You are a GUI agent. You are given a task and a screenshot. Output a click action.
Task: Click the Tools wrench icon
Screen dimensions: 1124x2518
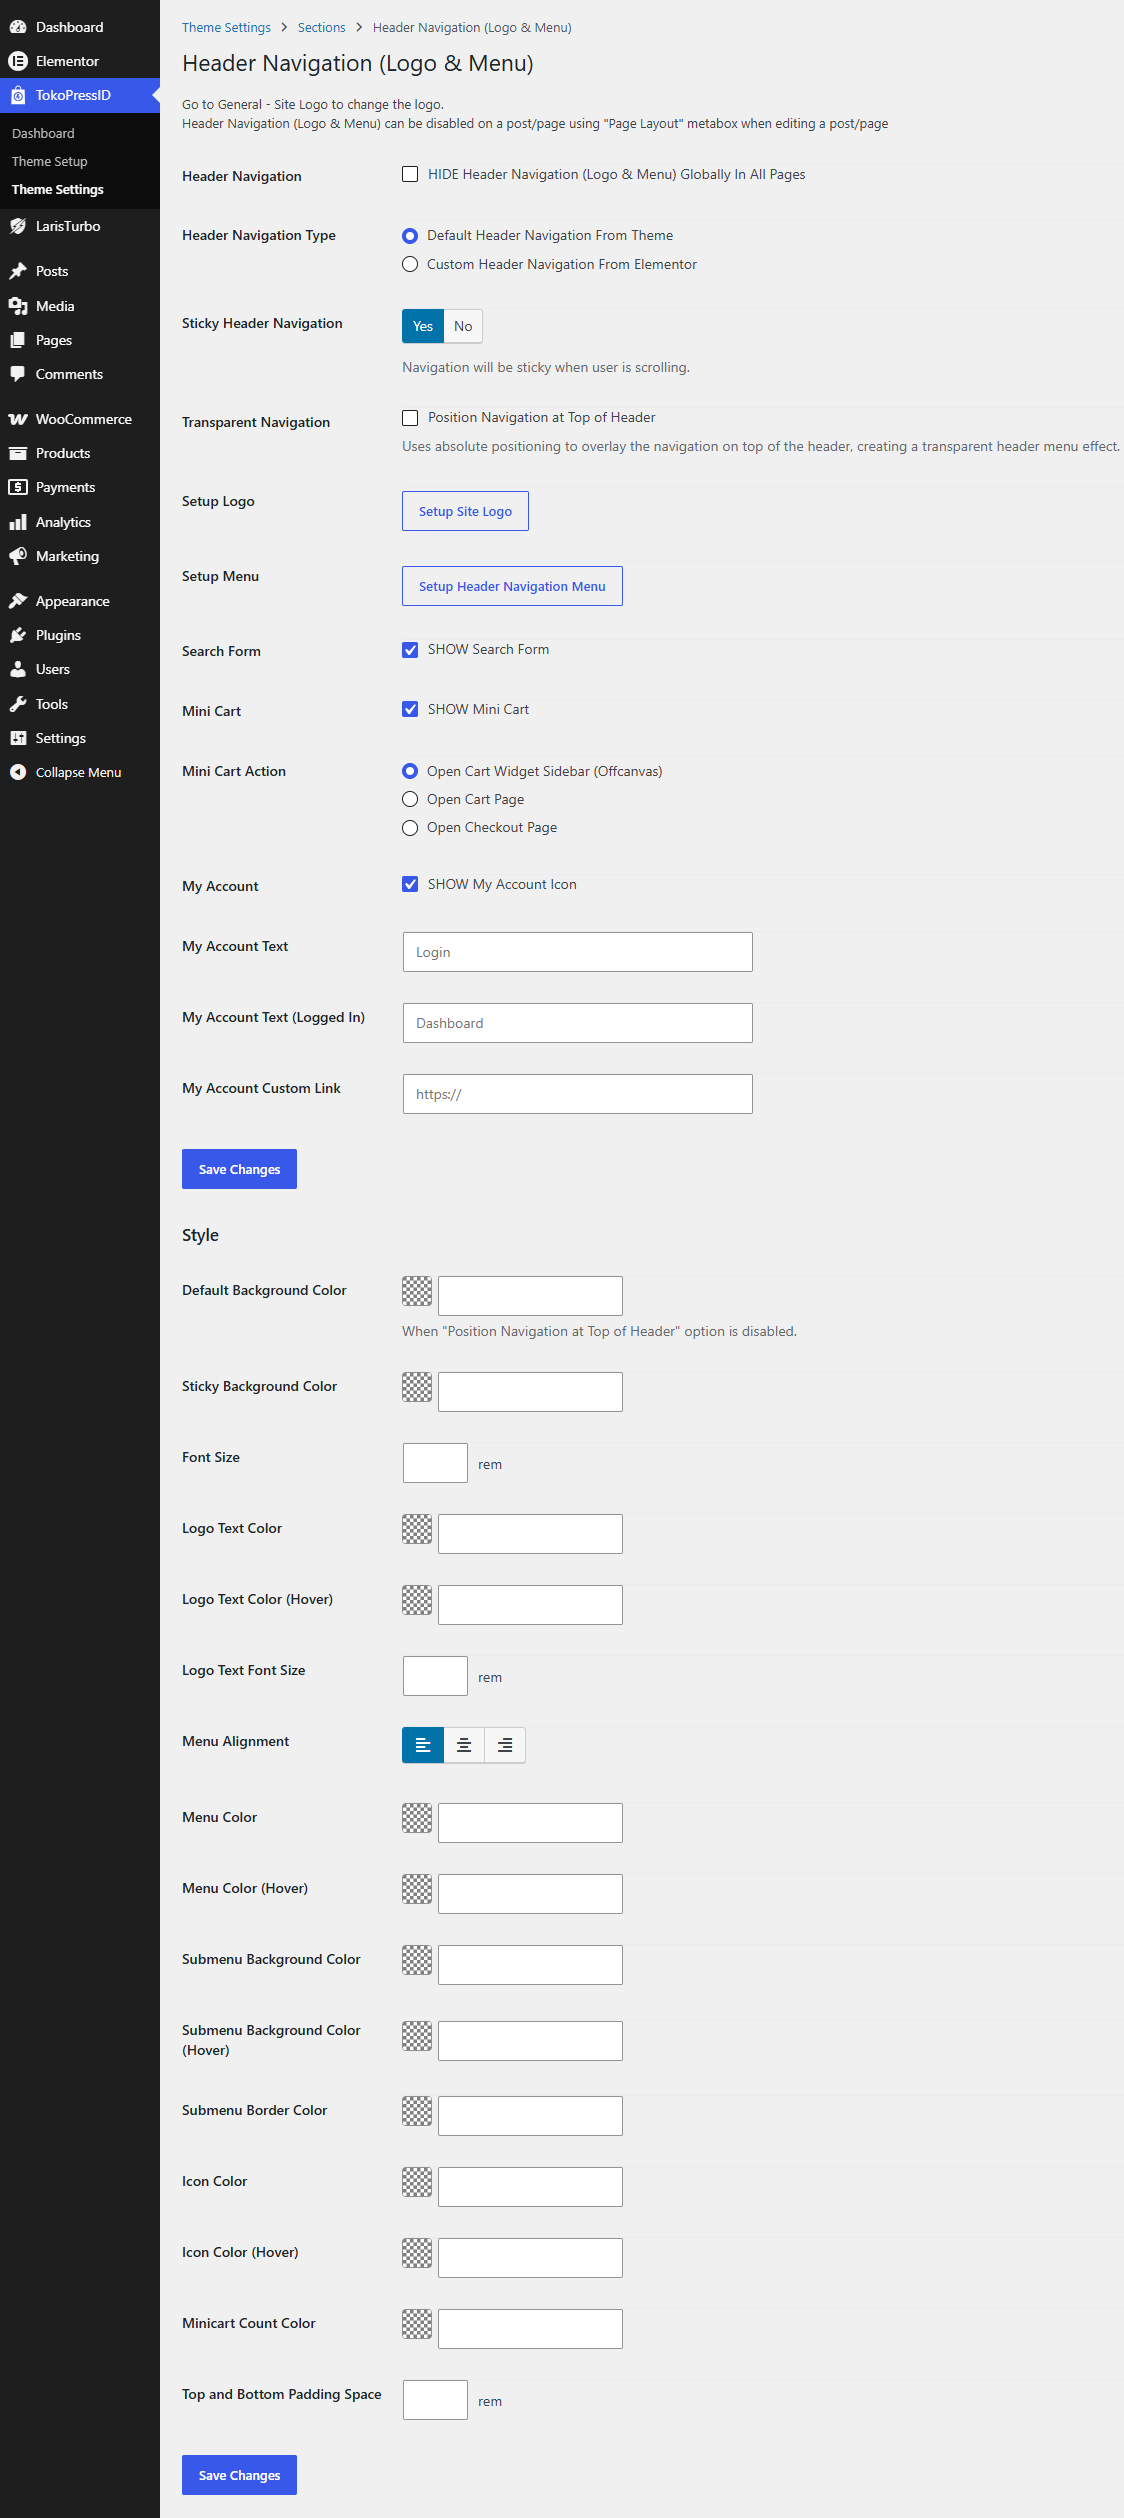18,704
